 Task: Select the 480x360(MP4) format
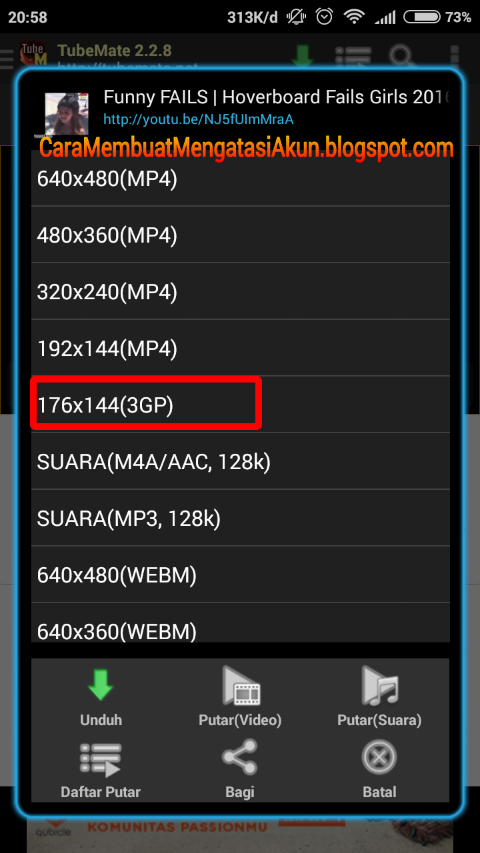[240, 235]
